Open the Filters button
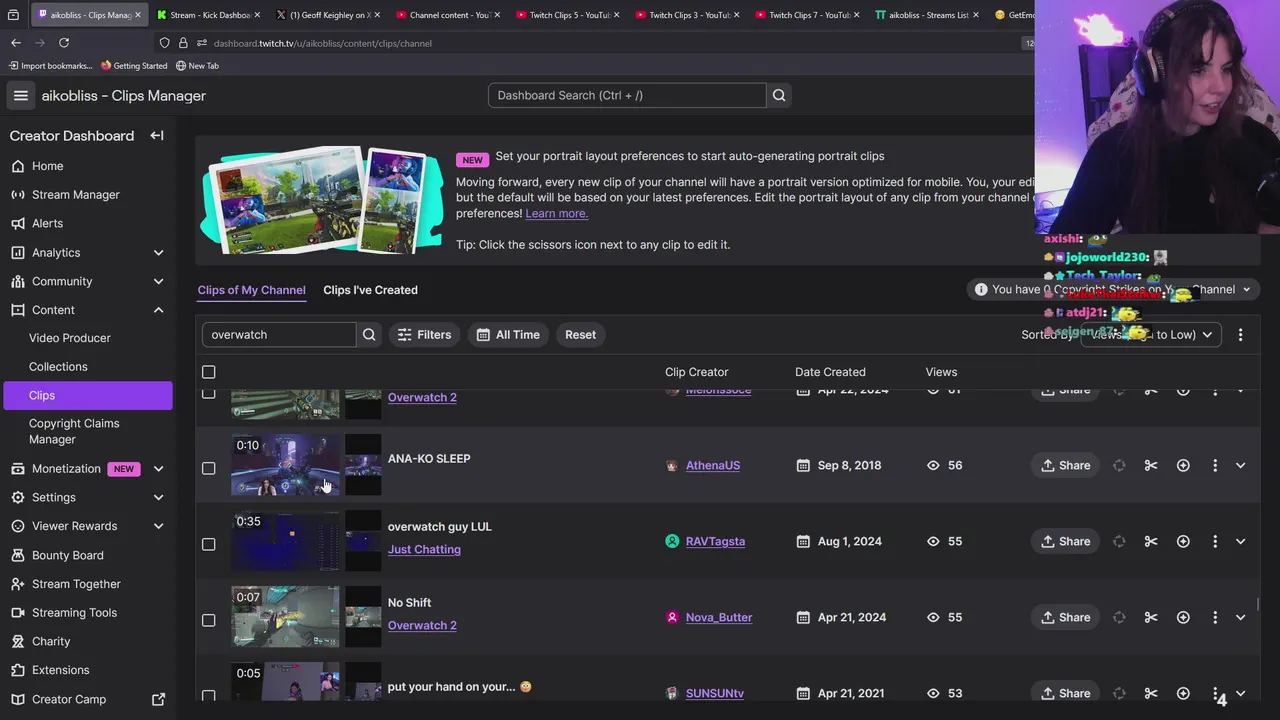This screenshot has height=720, width=1280. coord(424,335)
